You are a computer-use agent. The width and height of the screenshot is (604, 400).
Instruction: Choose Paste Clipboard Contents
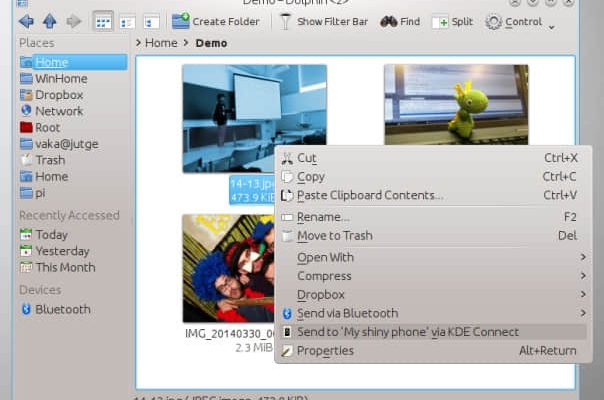431,195
